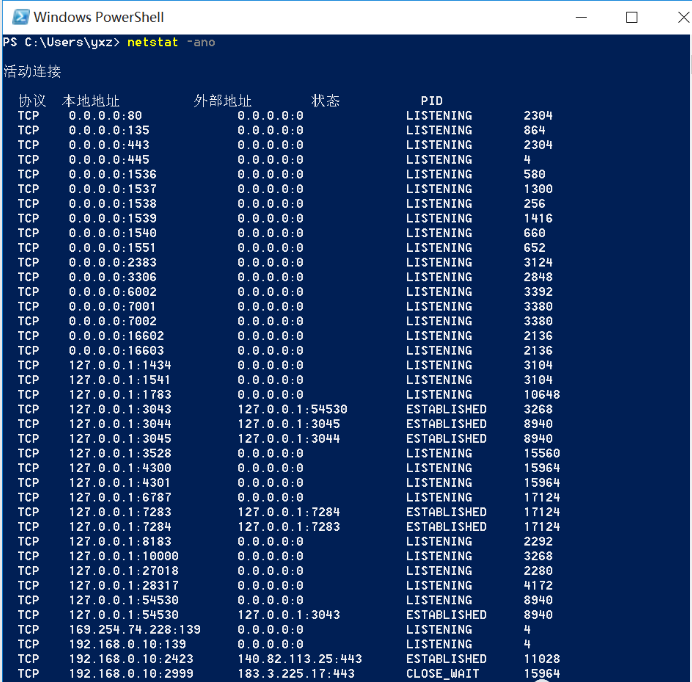Click local address 169.254.74.228:139
692x682 pixels.
click(135, 629)
